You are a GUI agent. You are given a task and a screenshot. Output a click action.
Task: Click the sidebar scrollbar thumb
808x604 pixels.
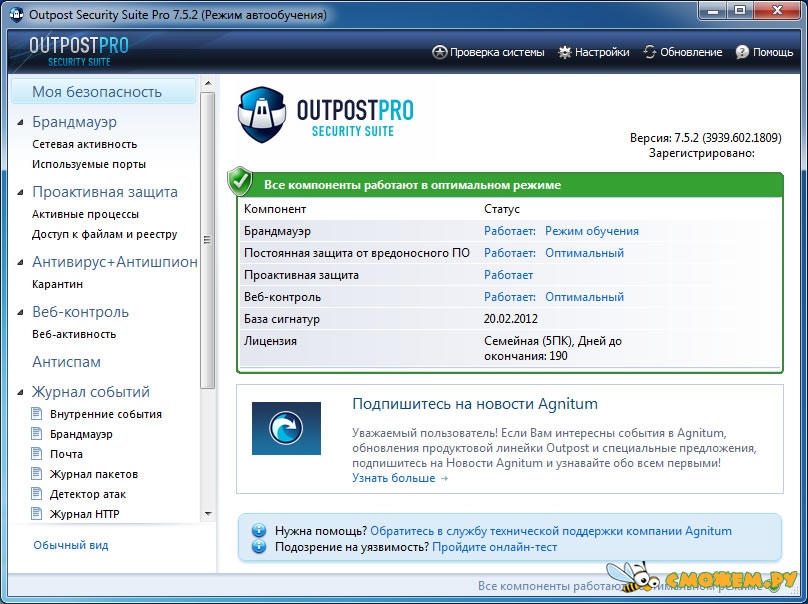pyautogui.click(x=208, y=240)
